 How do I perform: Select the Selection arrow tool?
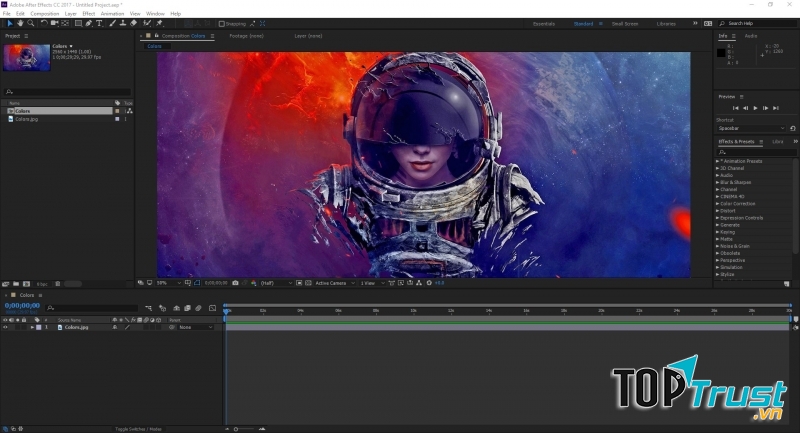10,23
